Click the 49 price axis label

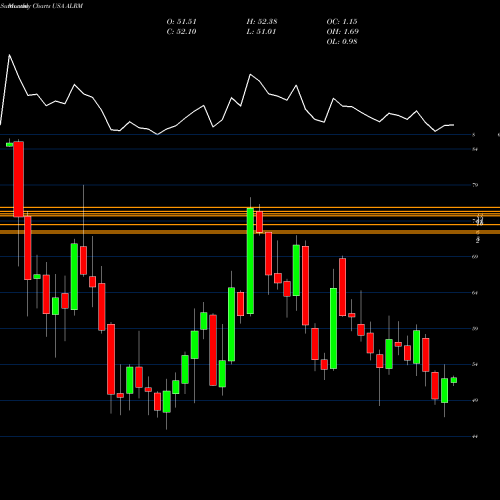click(475, 400)
